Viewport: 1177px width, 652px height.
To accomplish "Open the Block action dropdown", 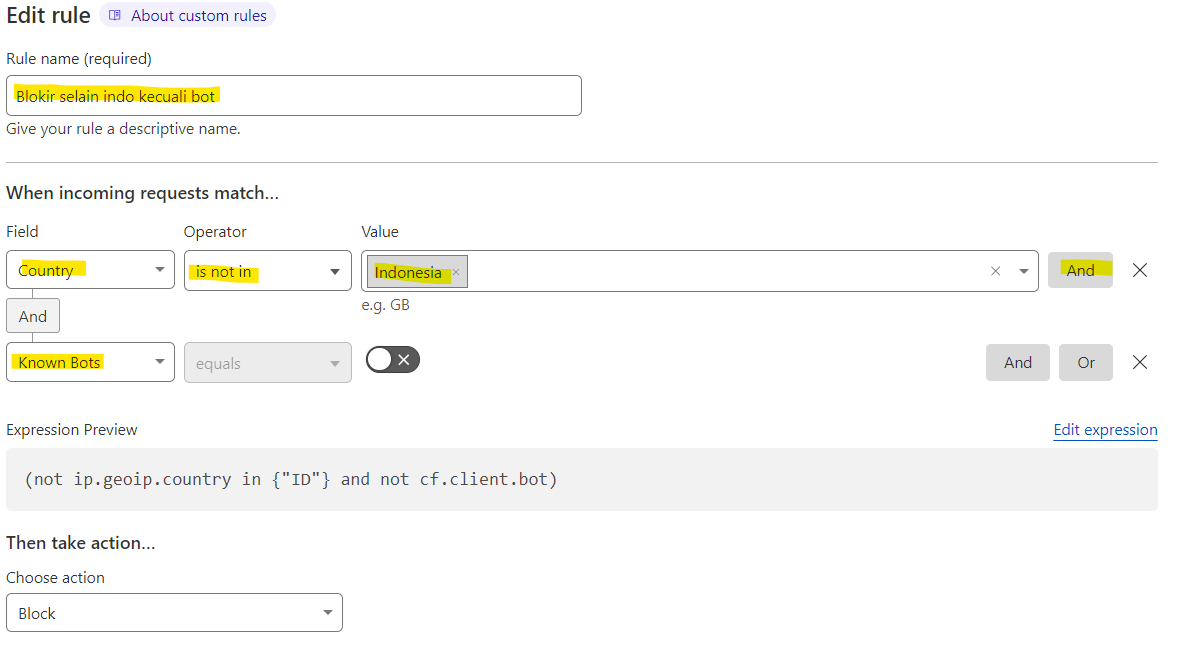I will (174, 613).
